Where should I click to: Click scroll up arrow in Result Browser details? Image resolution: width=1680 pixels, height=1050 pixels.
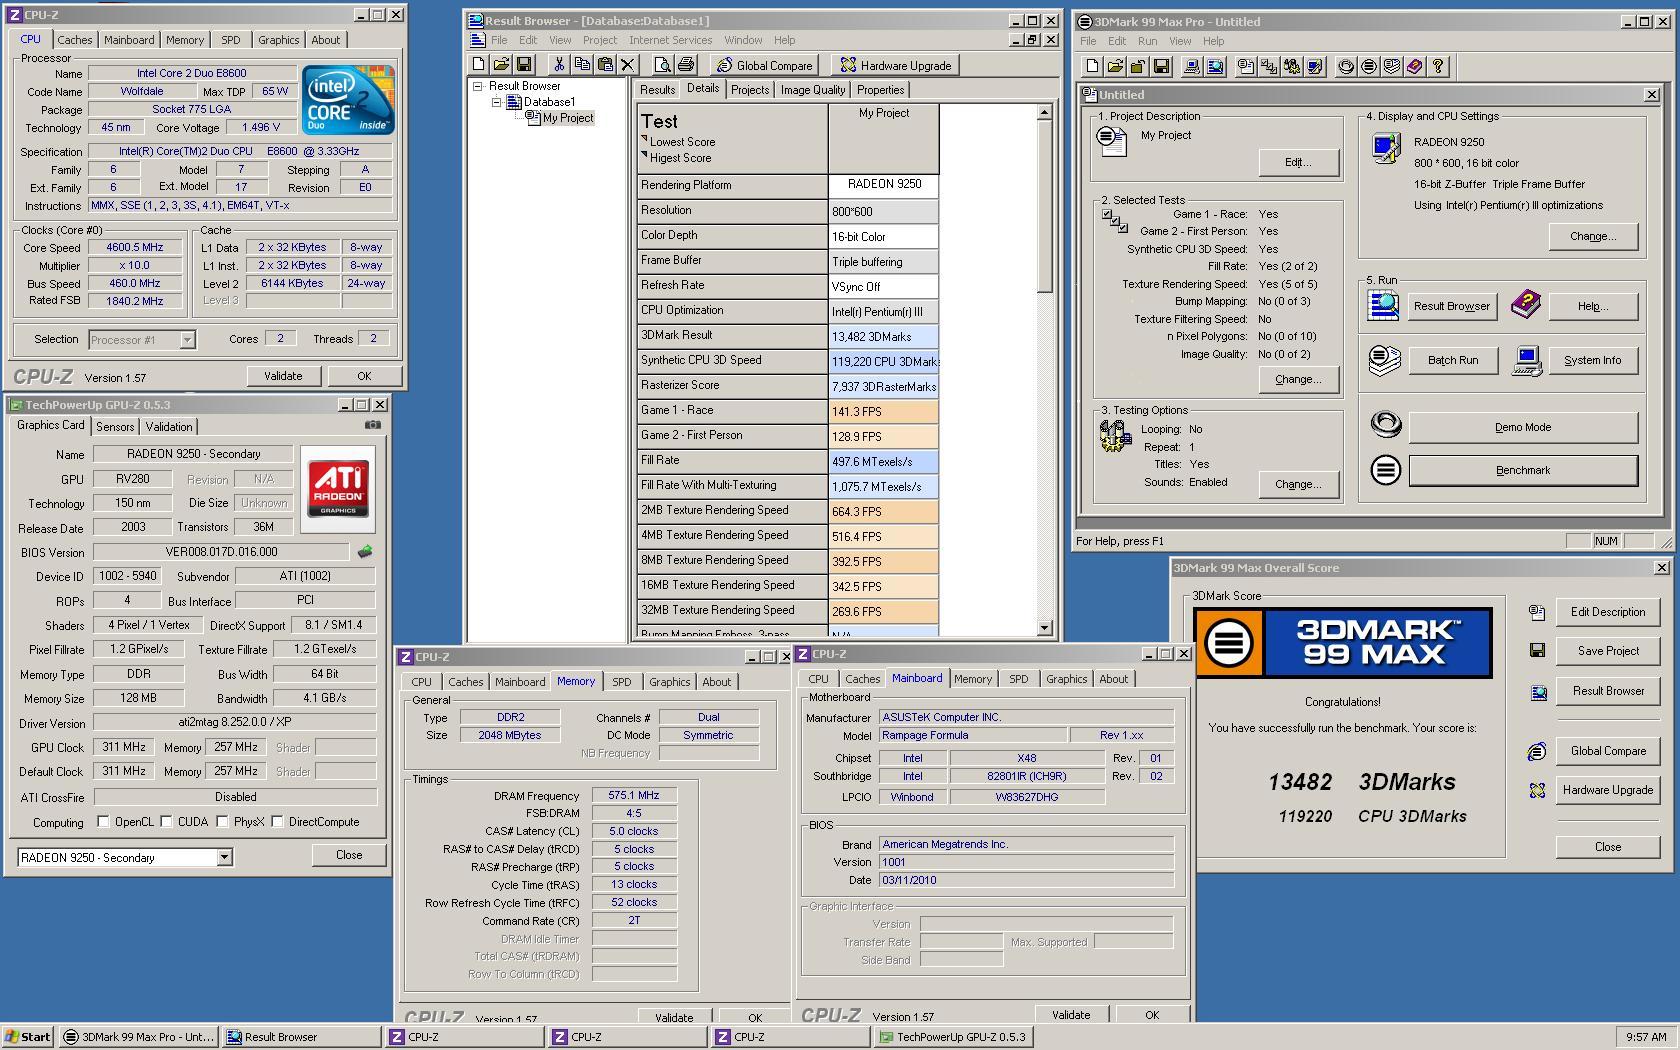(1045, 112)
